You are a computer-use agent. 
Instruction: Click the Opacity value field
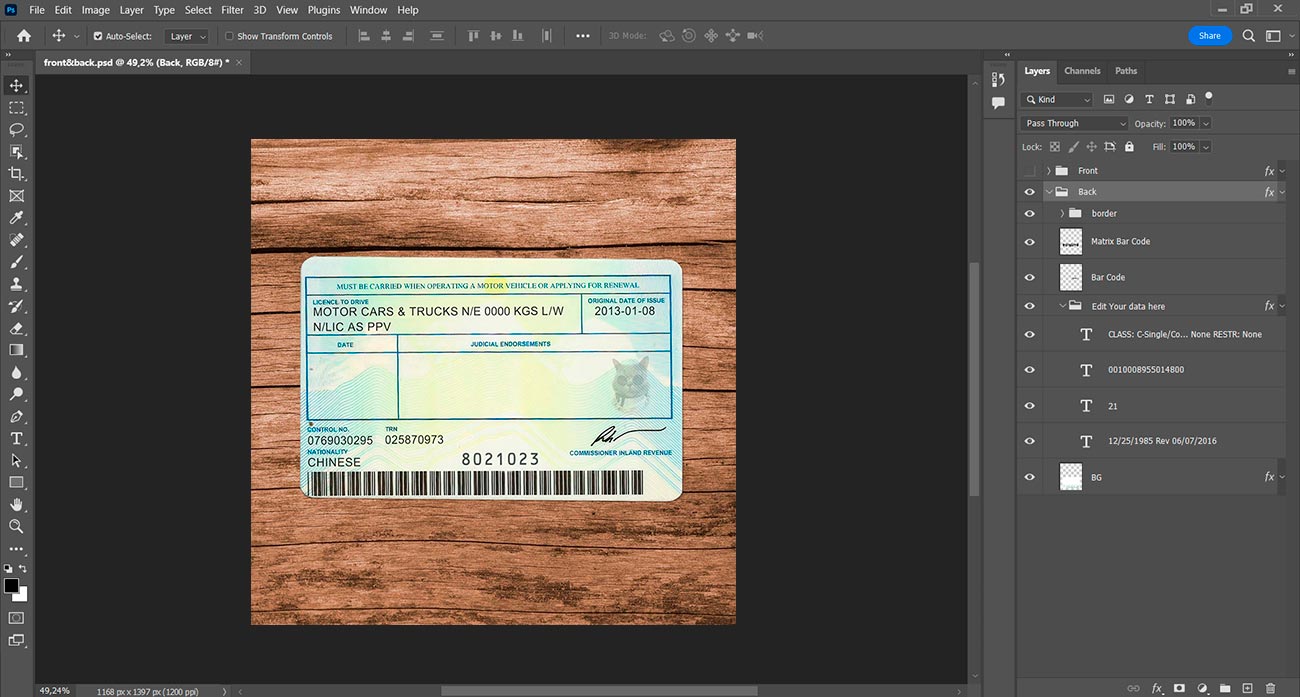pos(1183,123)
